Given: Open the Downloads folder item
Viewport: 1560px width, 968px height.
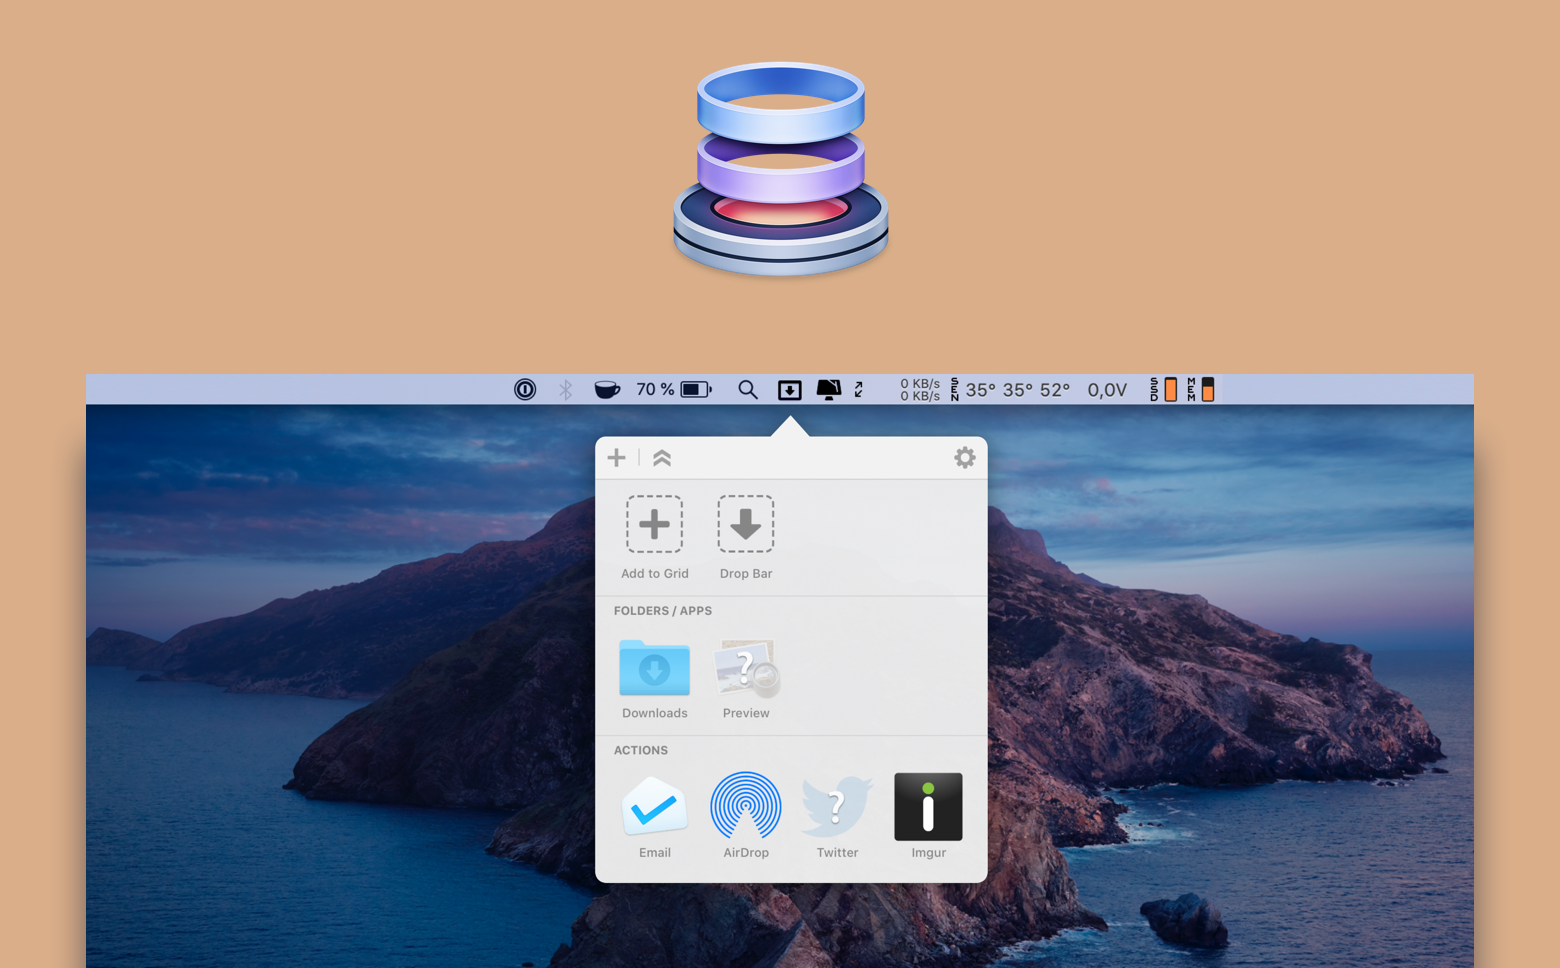Looking at the screenshot, I should click(x=654, y=679).
